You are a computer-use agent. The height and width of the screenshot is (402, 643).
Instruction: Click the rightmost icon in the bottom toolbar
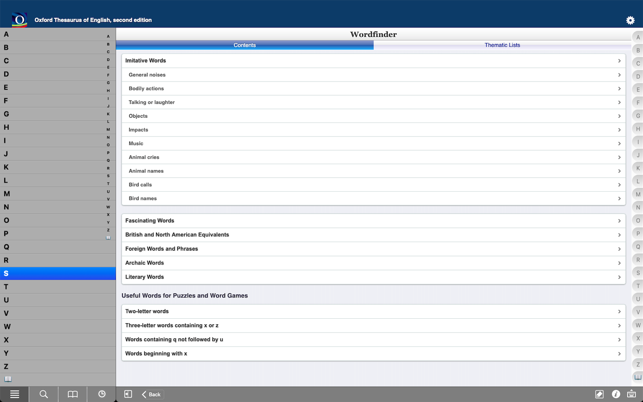[632, 394]
